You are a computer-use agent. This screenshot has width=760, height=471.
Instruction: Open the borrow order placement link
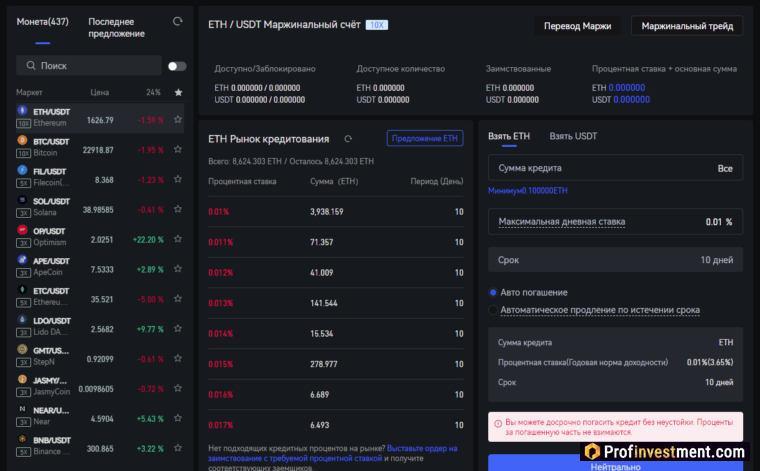(332, 453)
